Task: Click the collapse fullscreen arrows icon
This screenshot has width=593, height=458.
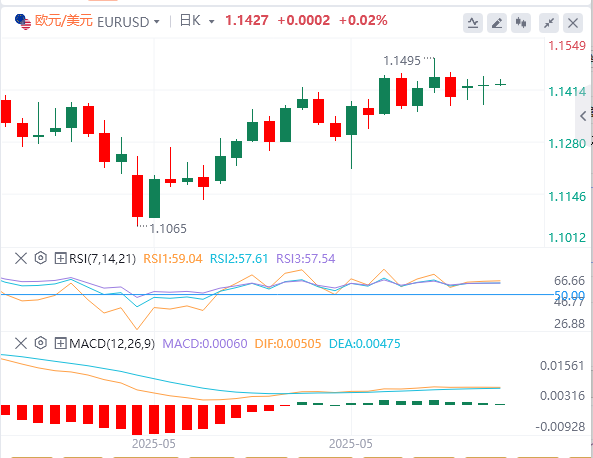Action: coord(549,23)
